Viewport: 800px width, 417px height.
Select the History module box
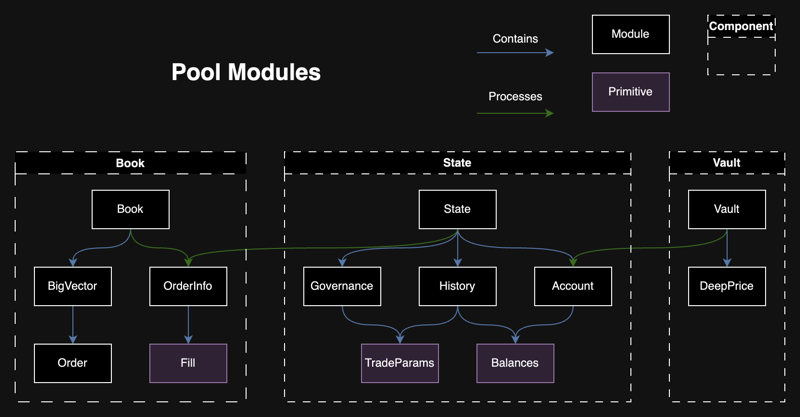[457, 286]
